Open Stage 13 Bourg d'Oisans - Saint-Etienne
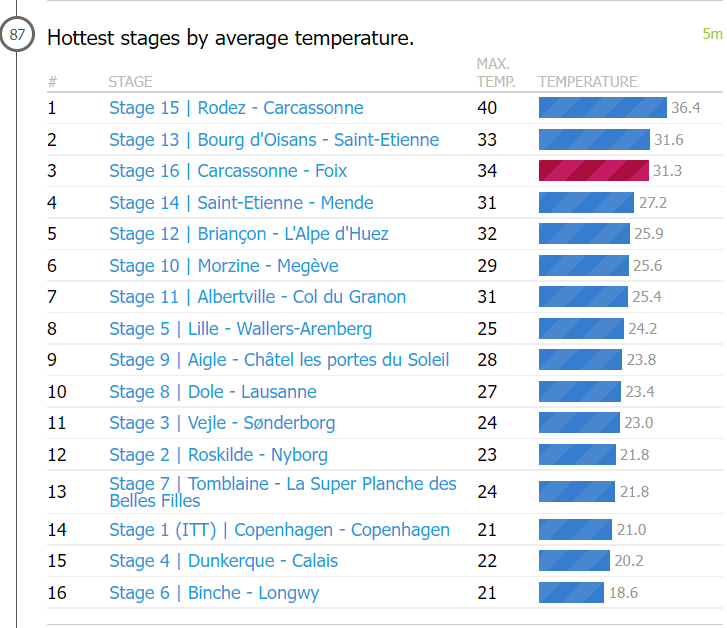Image resolution: width=727 pixels, height=628 pixels. [274, 140]
